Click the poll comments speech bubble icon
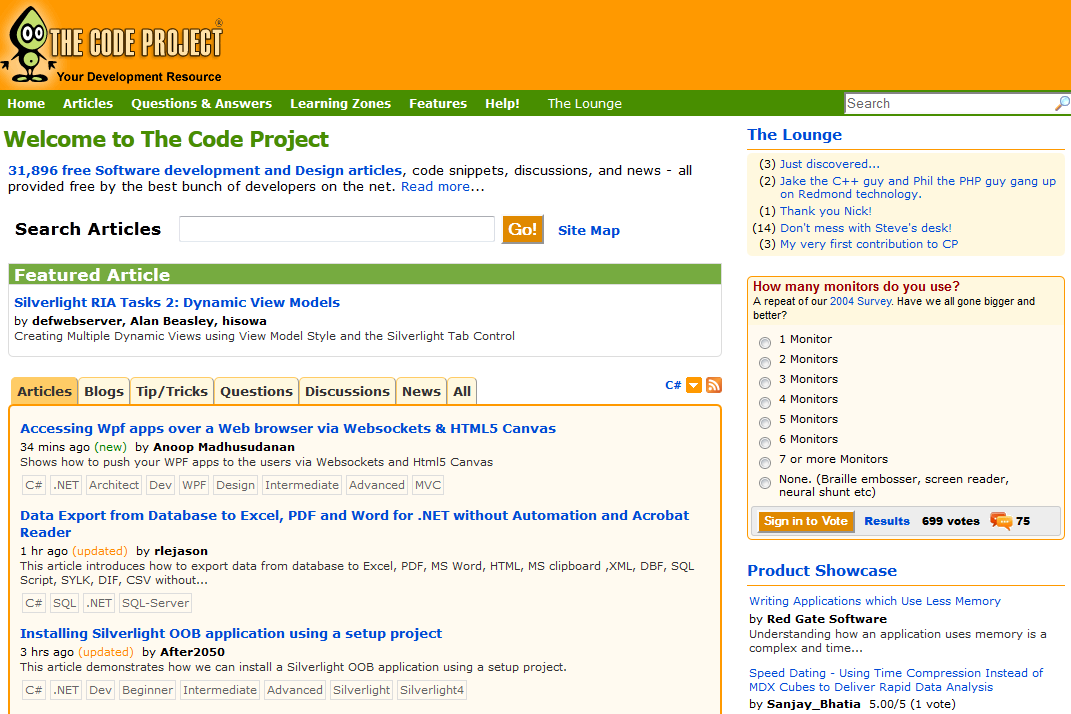Image resolution: width=1071 pixels, height=714 pixels. coord(1000,521)
